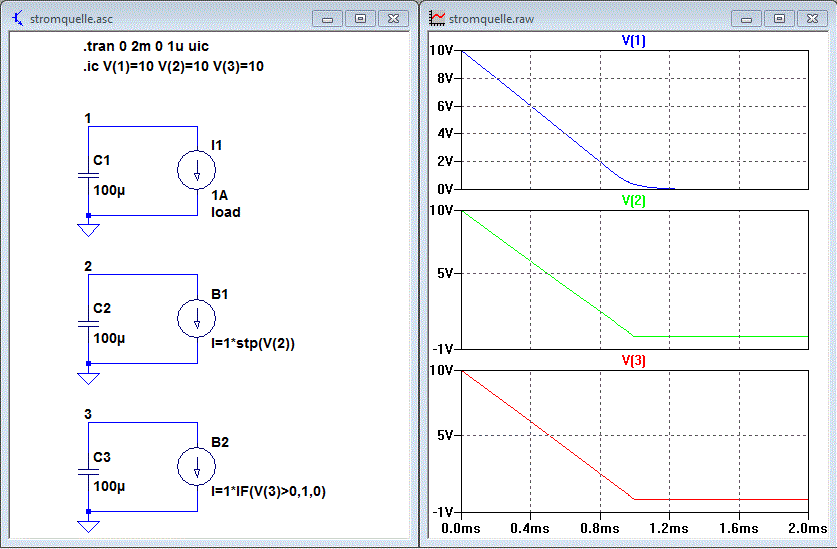Click the 0.4ms time axis label
The width and height of the screenshot is (837, 549).
pos(530,528)
